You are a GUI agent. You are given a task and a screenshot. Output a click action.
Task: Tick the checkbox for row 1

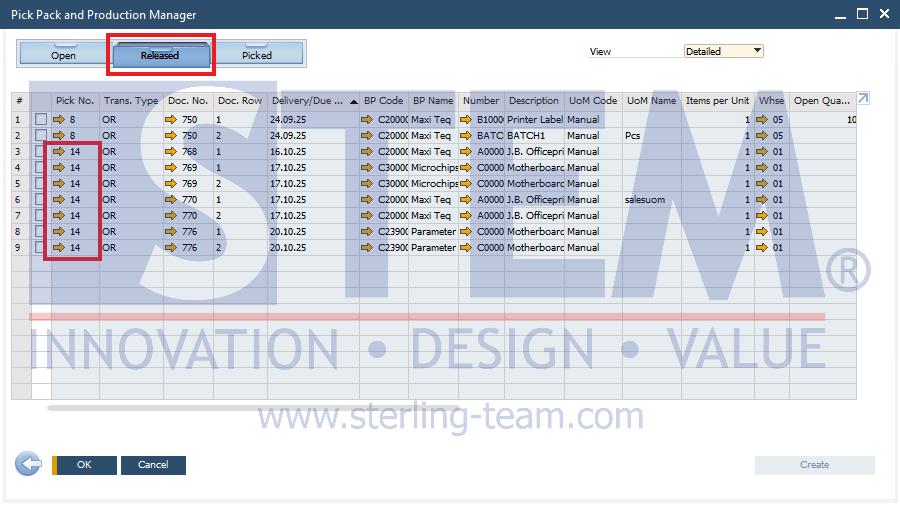tap(41, 120)
